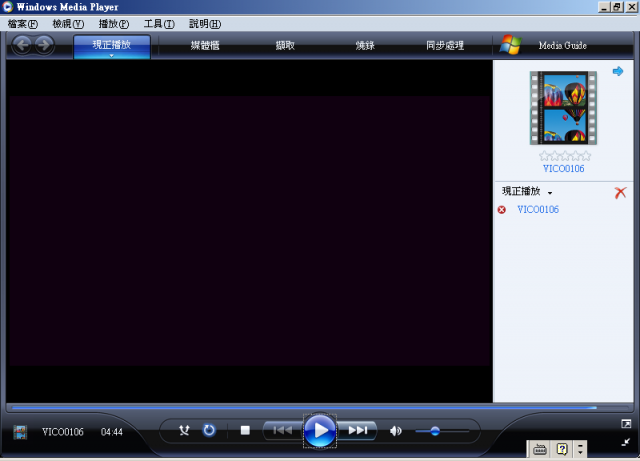
Task: Rate the video using the star rating
Action: click(565, 156)
